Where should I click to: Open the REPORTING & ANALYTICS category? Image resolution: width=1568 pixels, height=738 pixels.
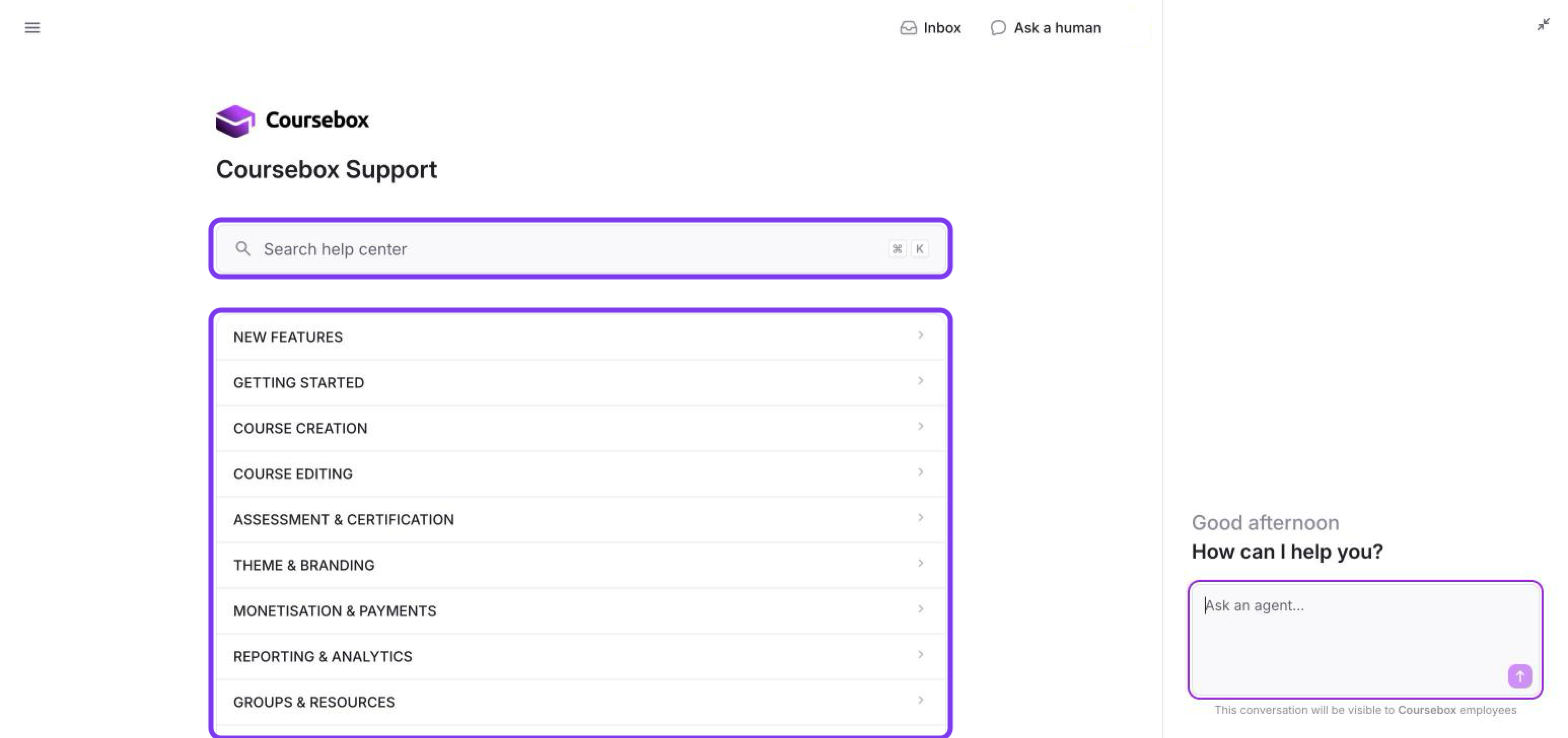coord(580,657)
